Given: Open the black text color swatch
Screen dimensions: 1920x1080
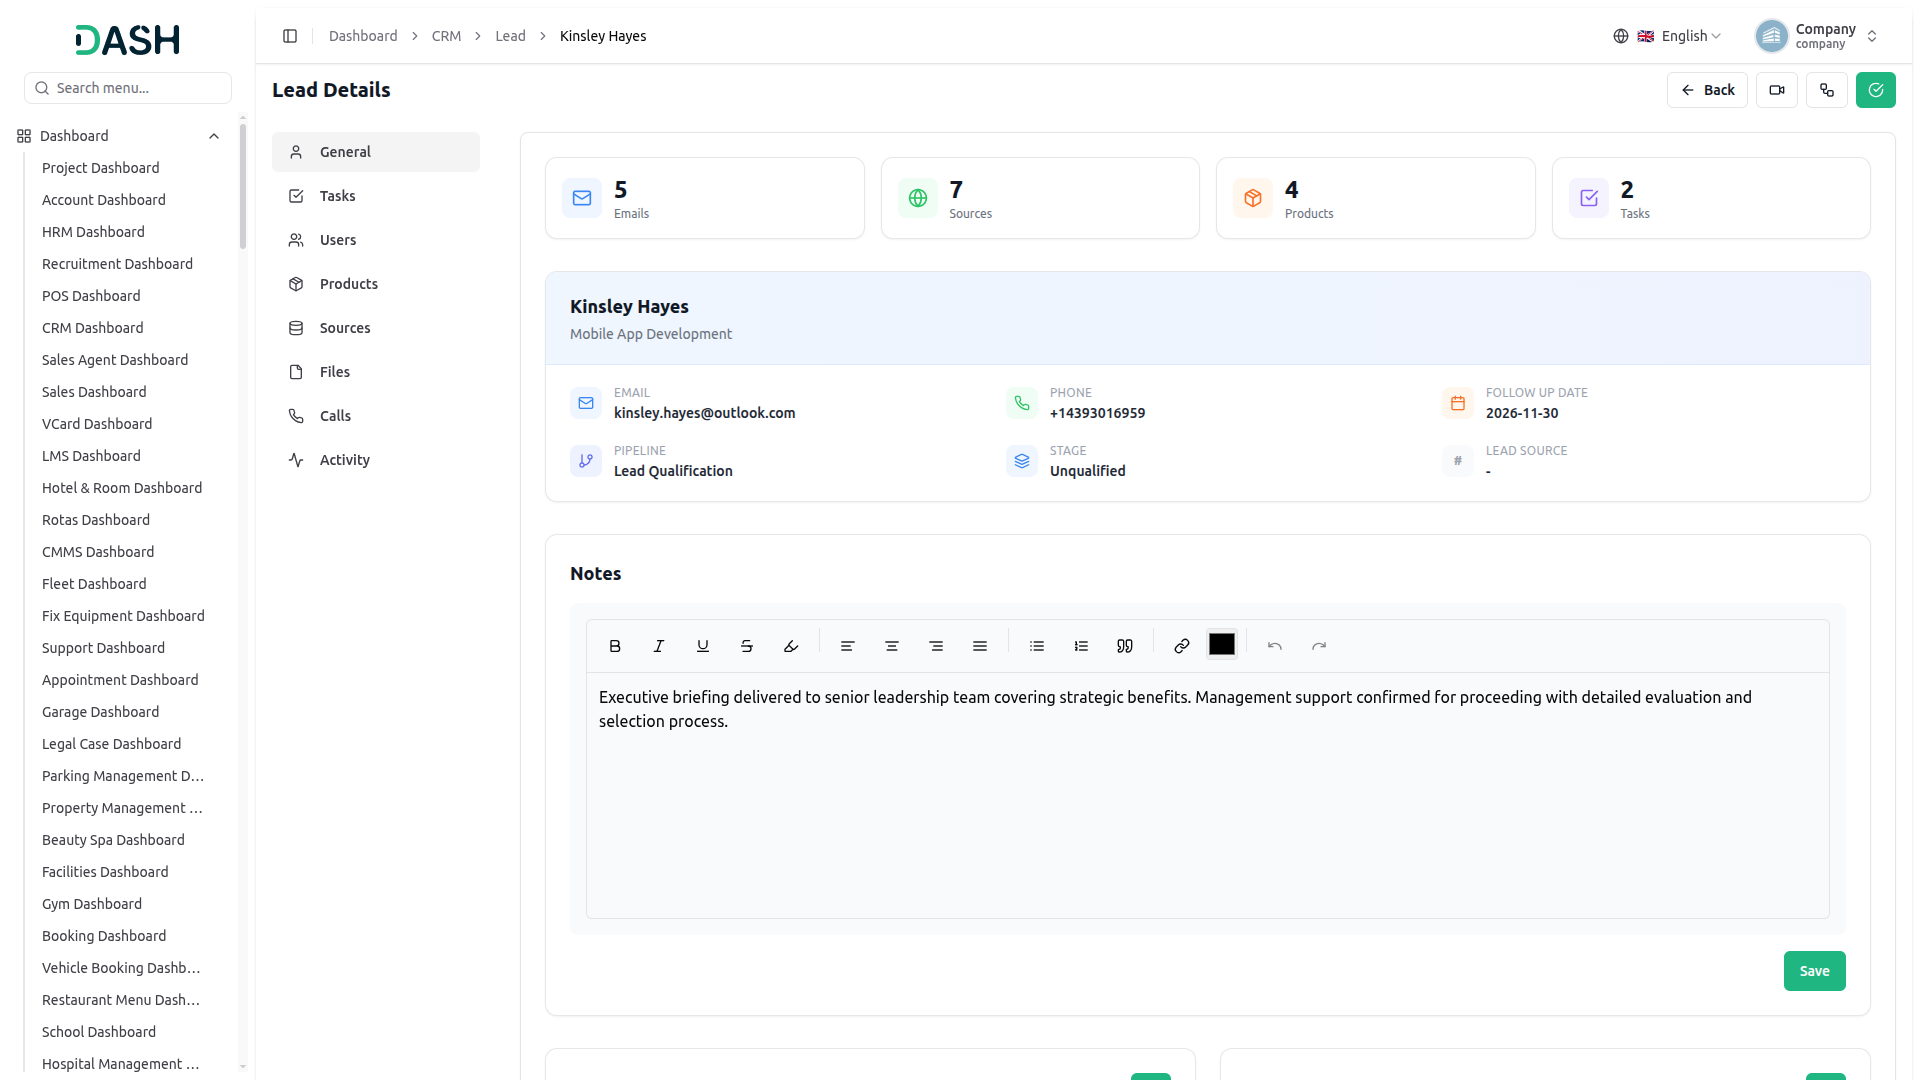Looking at the screenshot, I should [x=1222, y=645].
